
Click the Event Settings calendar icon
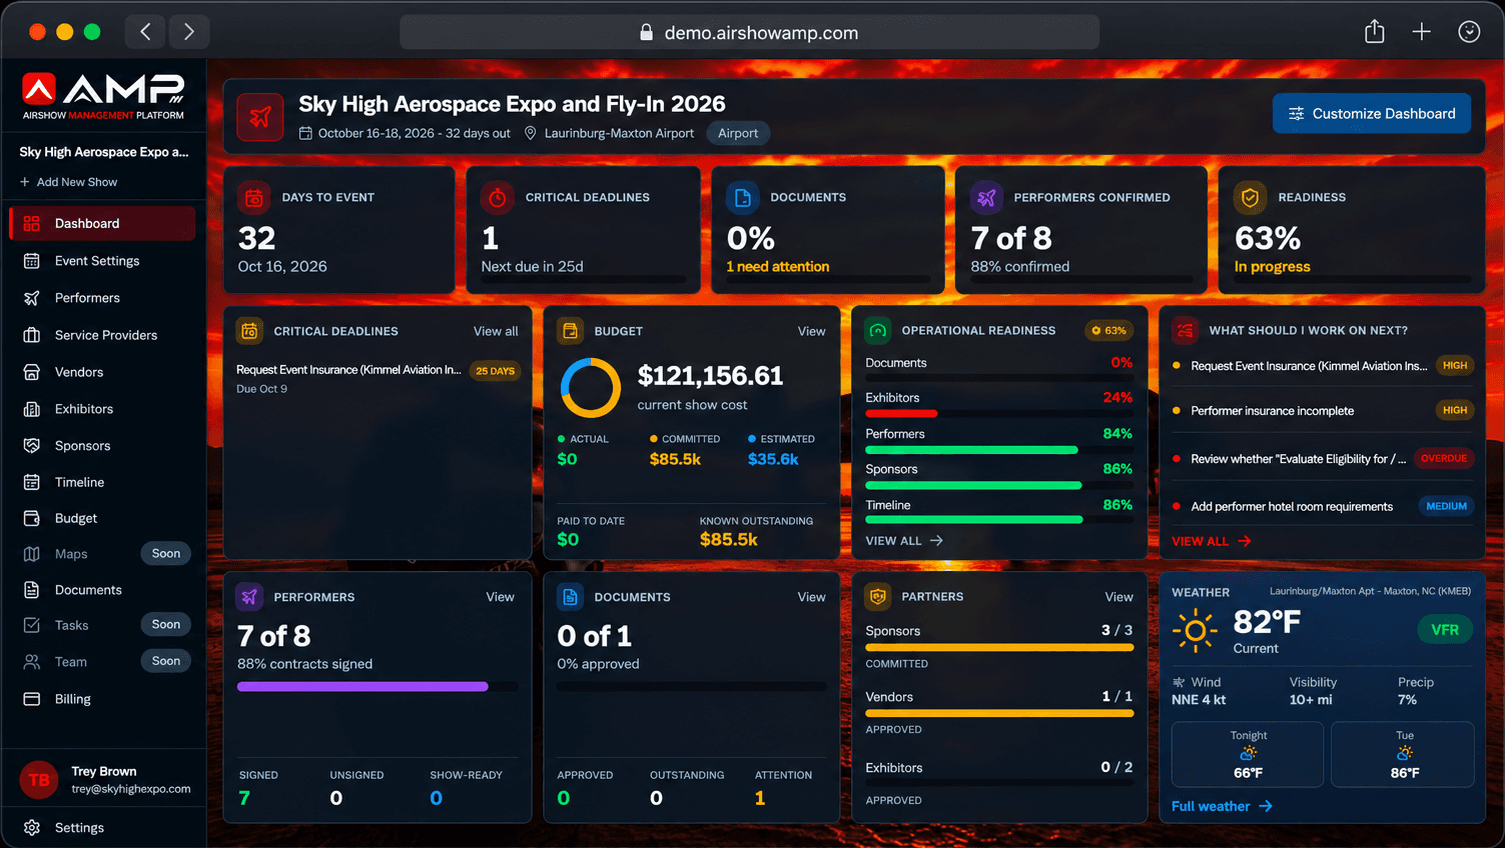pos(32,261)
